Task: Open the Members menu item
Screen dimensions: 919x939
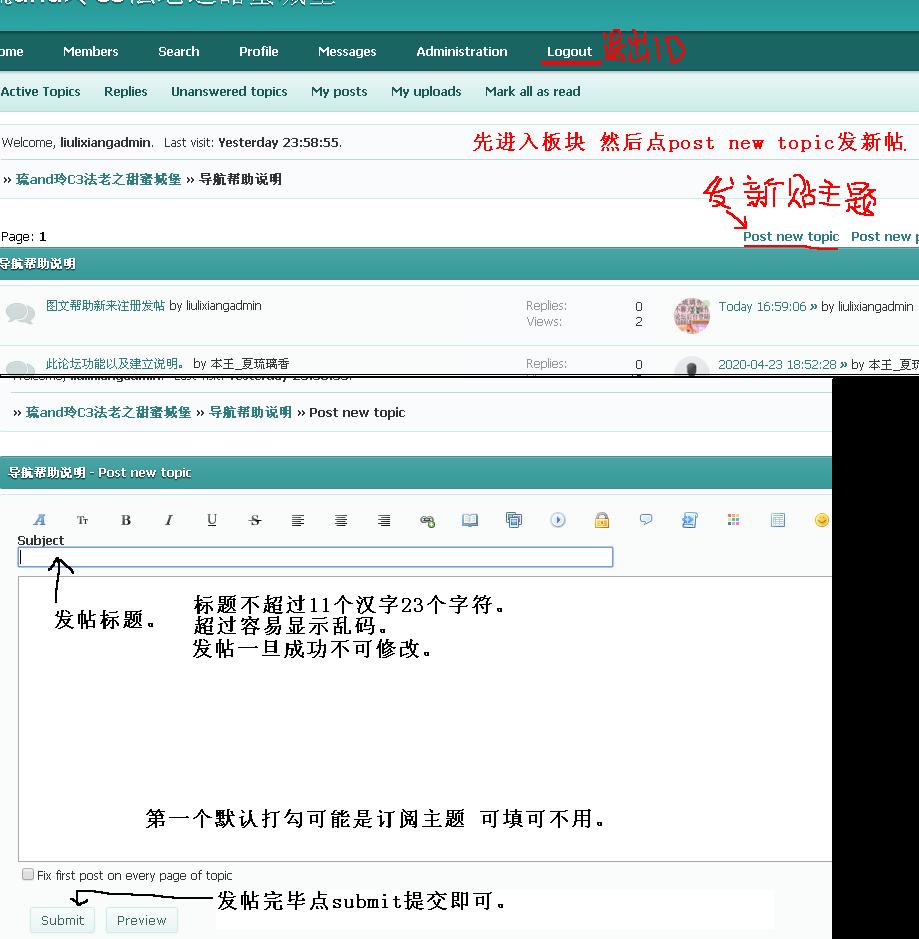Action: (90, 52)
